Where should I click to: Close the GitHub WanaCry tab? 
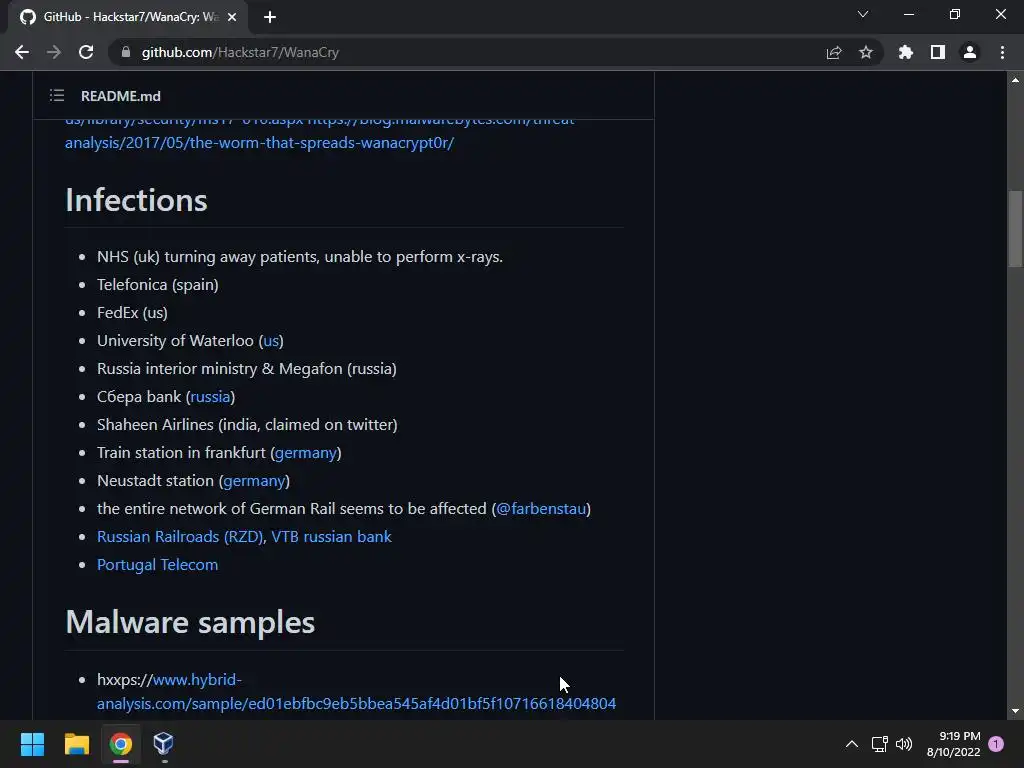[x=232, y=17]
